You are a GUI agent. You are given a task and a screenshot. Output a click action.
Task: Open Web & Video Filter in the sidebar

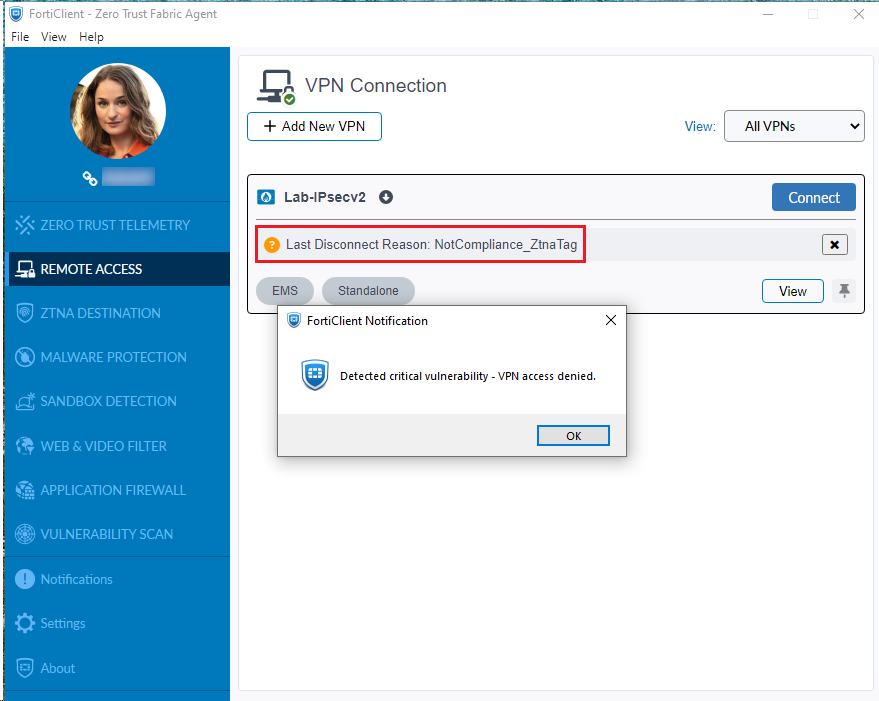[119, 446]
